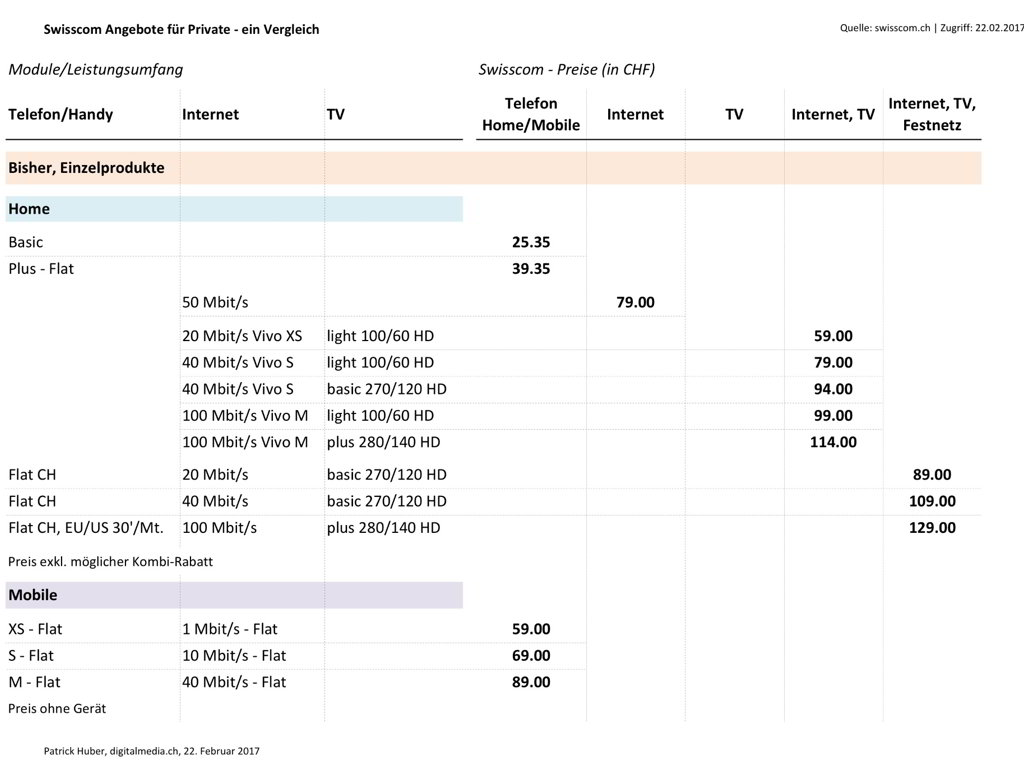Image resolution: width=1024 pixels, height=768 pixels.
Task: Click the price 129.00
Action: [x=932, y=528]
